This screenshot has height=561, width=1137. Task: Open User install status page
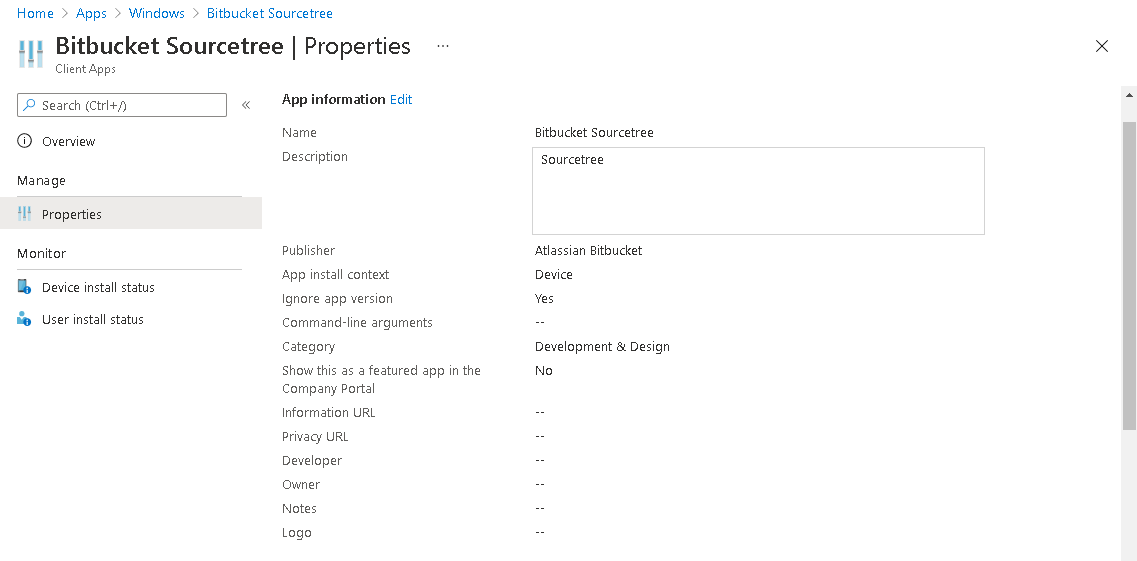(93, 319)
